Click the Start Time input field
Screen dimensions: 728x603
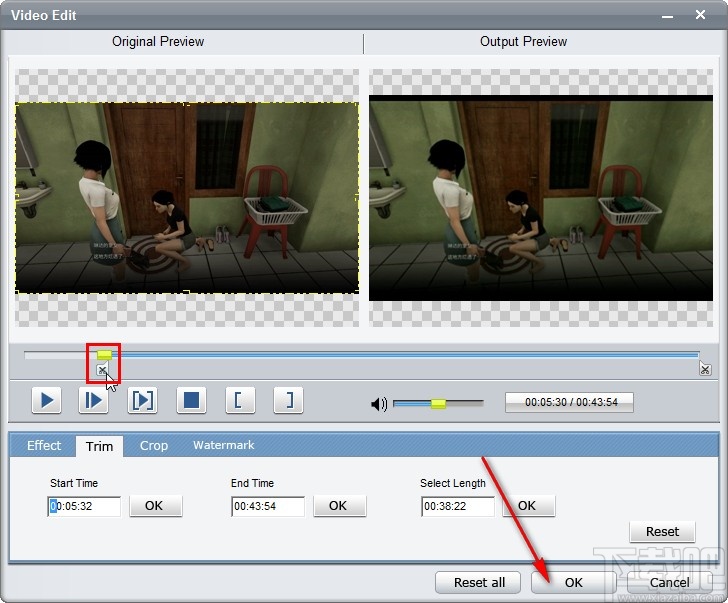tap(84, 506)
